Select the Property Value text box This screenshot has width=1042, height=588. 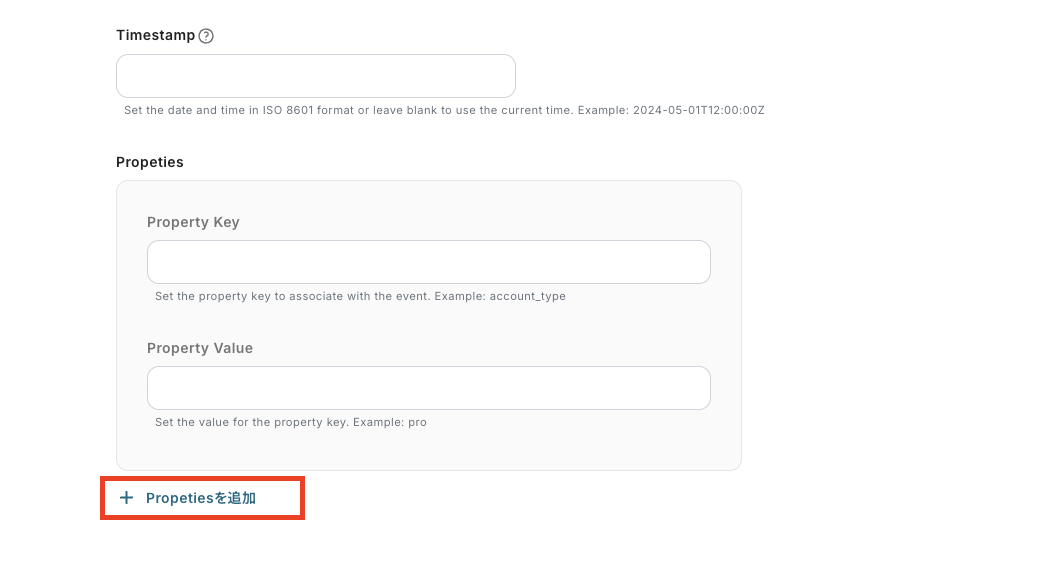[x=428, y=388]
